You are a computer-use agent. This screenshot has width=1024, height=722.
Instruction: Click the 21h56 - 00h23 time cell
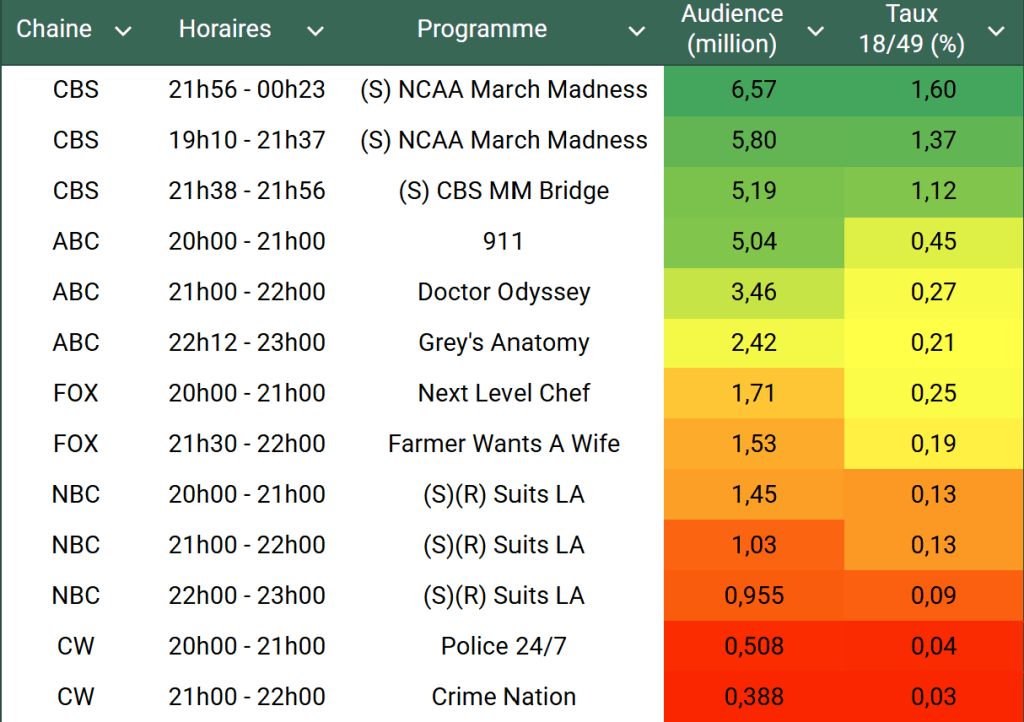247,90
